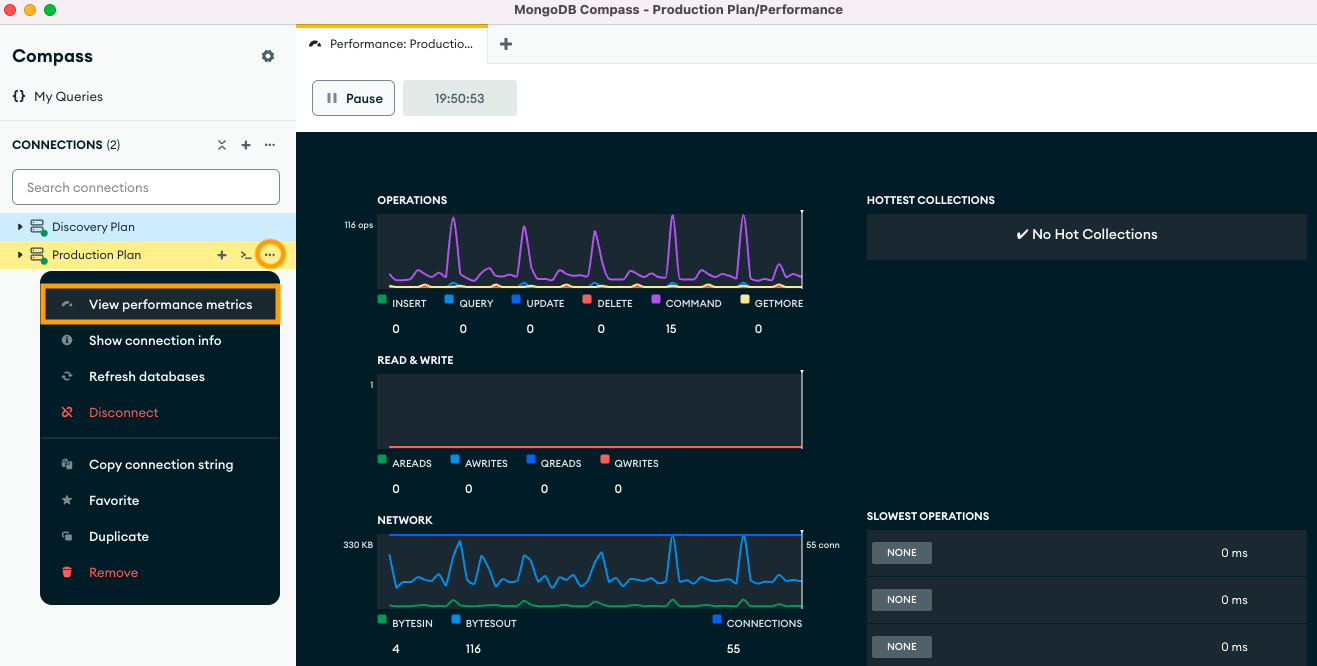1317x666 pixels.
Task: Click first NONE badge in Slowest Operations
Action: [902, 553]
